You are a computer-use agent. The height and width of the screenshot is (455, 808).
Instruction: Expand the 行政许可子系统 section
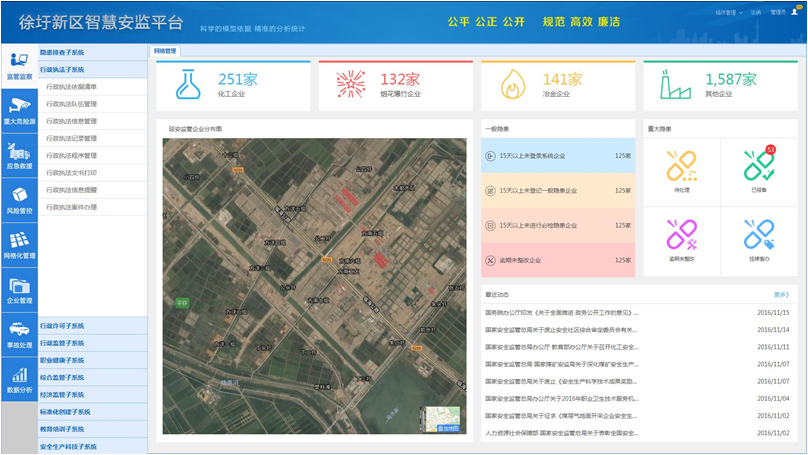(92, 326)
